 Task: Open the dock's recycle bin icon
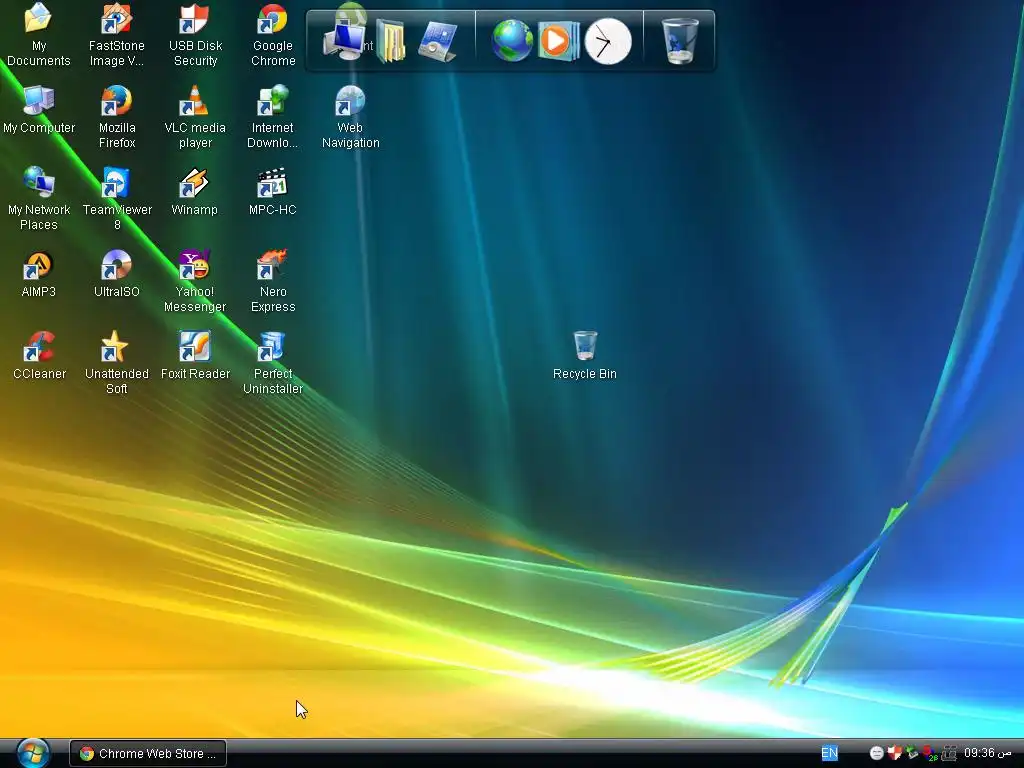click(680, 40)
